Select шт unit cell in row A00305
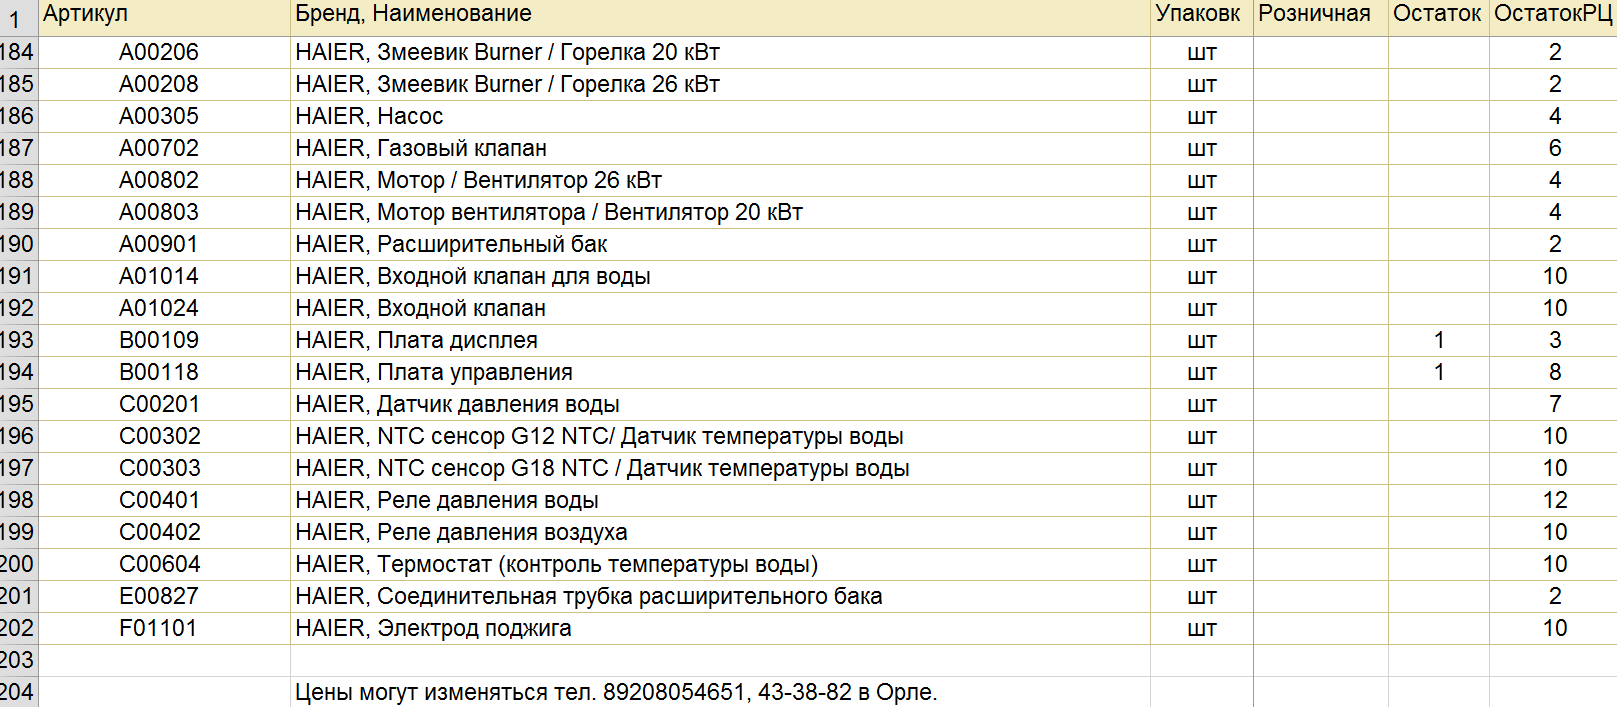The height and width of the screenshot is (707, 1617). click(x=1202, y=117)
